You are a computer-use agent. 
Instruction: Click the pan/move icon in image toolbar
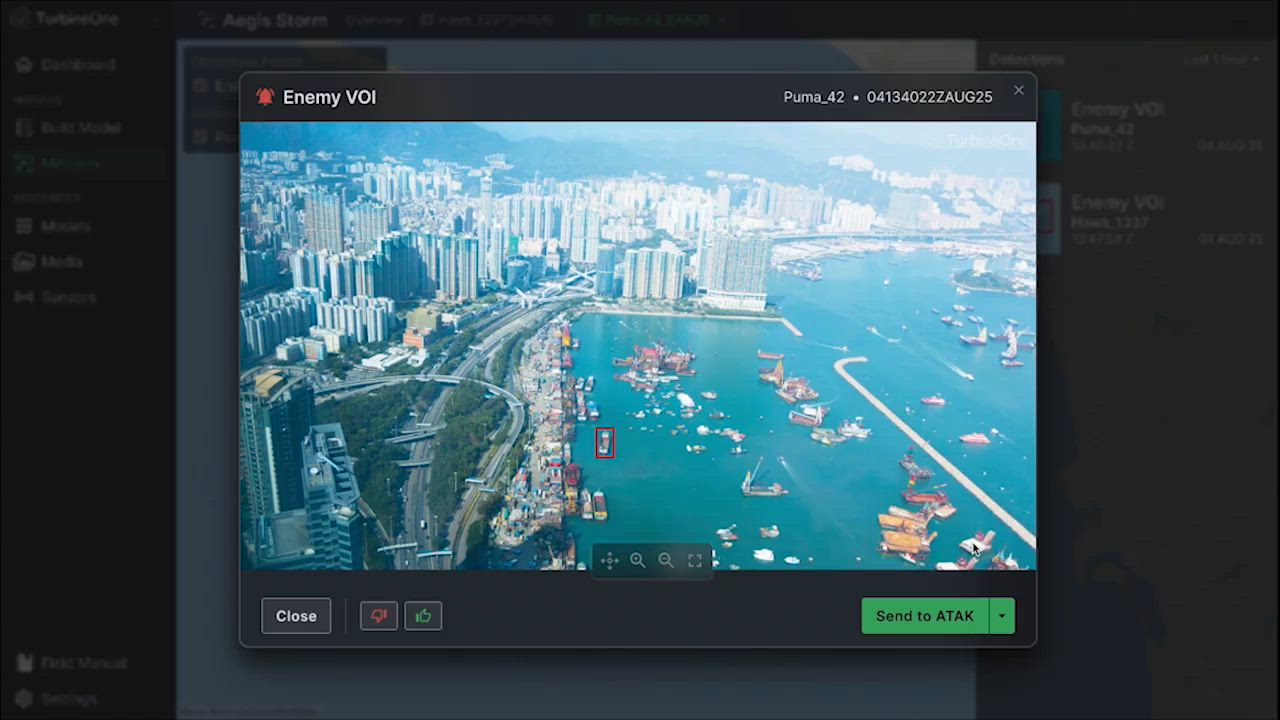pos(609,561)
